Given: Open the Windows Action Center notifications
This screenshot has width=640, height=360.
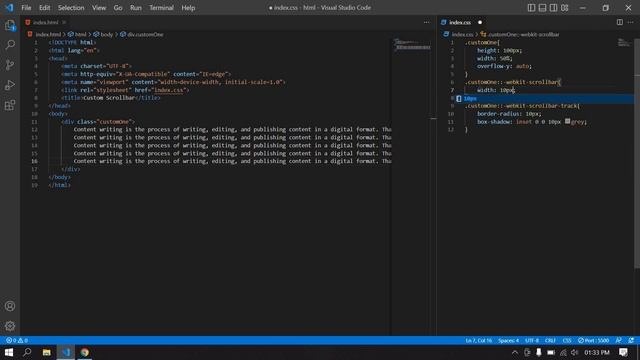Looking at the screenshot, I should [x=623, y=352].
